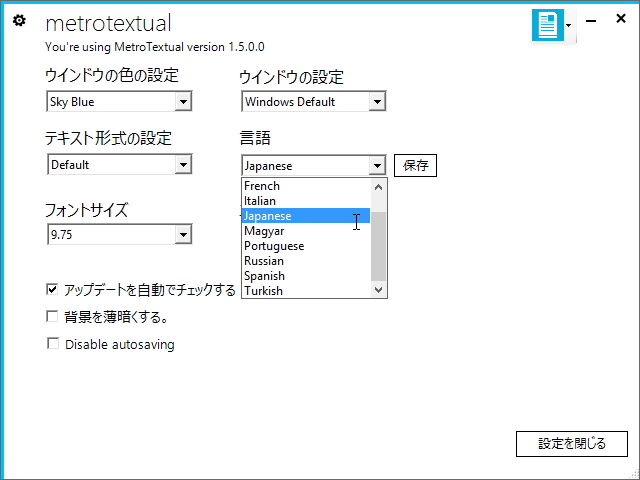Select Russian from the language list
The width and height of the screenshot is (640, 480).
pos(306,261)
